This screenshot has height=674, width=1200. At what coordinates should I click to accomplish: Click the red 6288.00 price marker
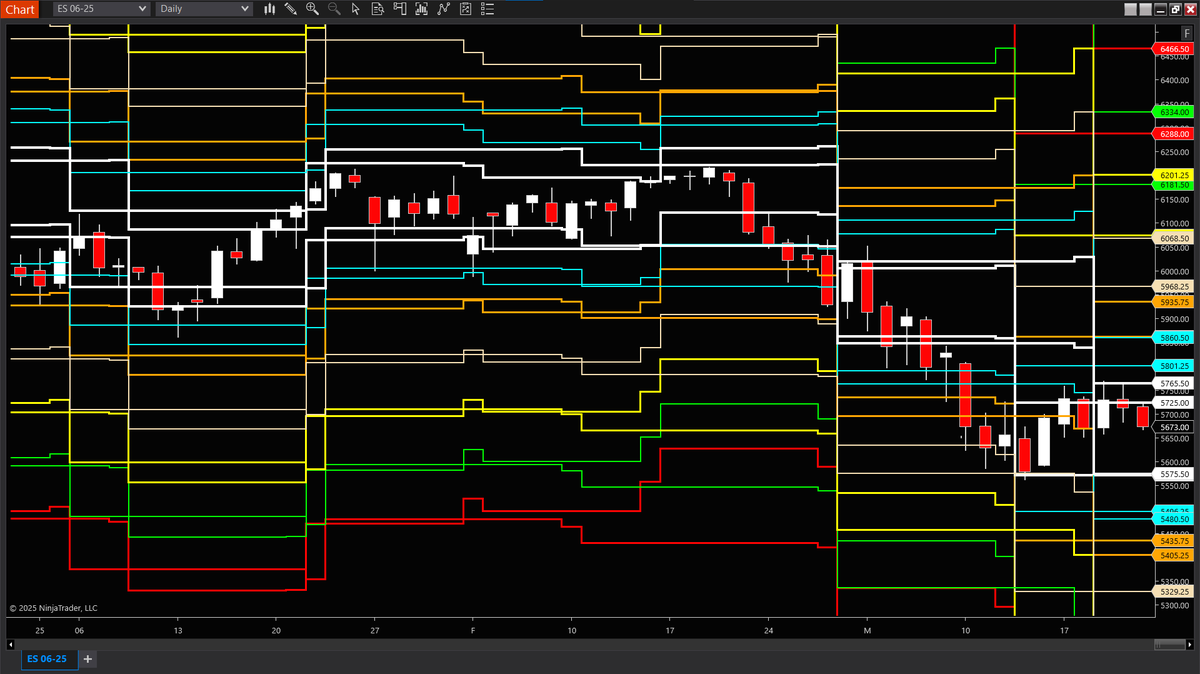pos(1172,133)
